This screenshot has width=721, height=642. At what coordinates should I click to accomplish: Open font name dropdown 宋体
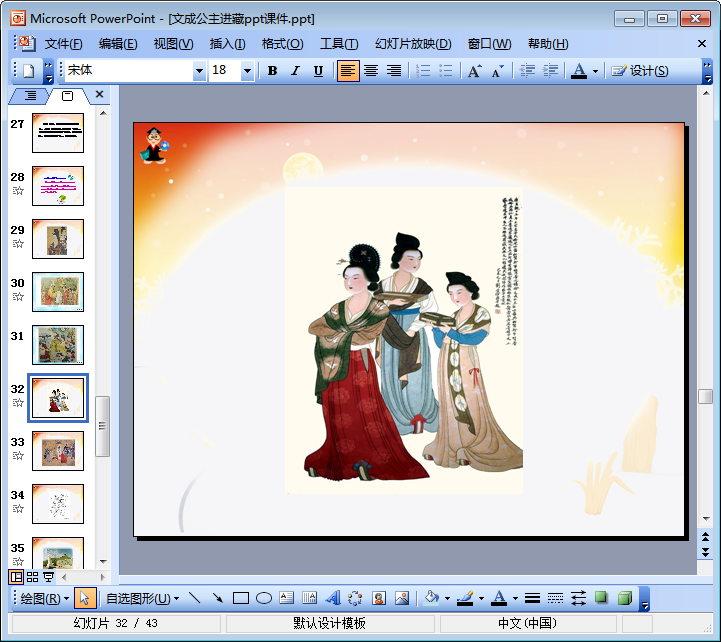pyautogui.click(x=199, y=71)
